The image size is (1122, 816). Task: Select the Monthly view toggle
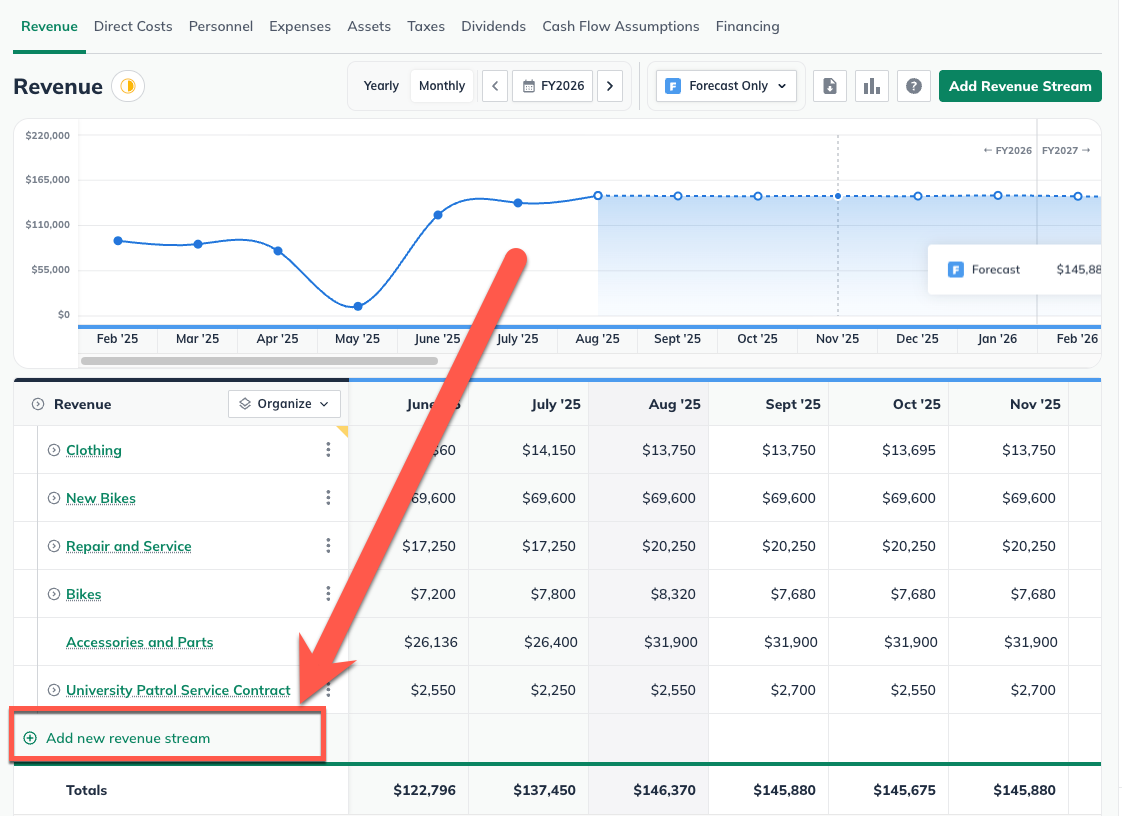(x=441, y=86)
